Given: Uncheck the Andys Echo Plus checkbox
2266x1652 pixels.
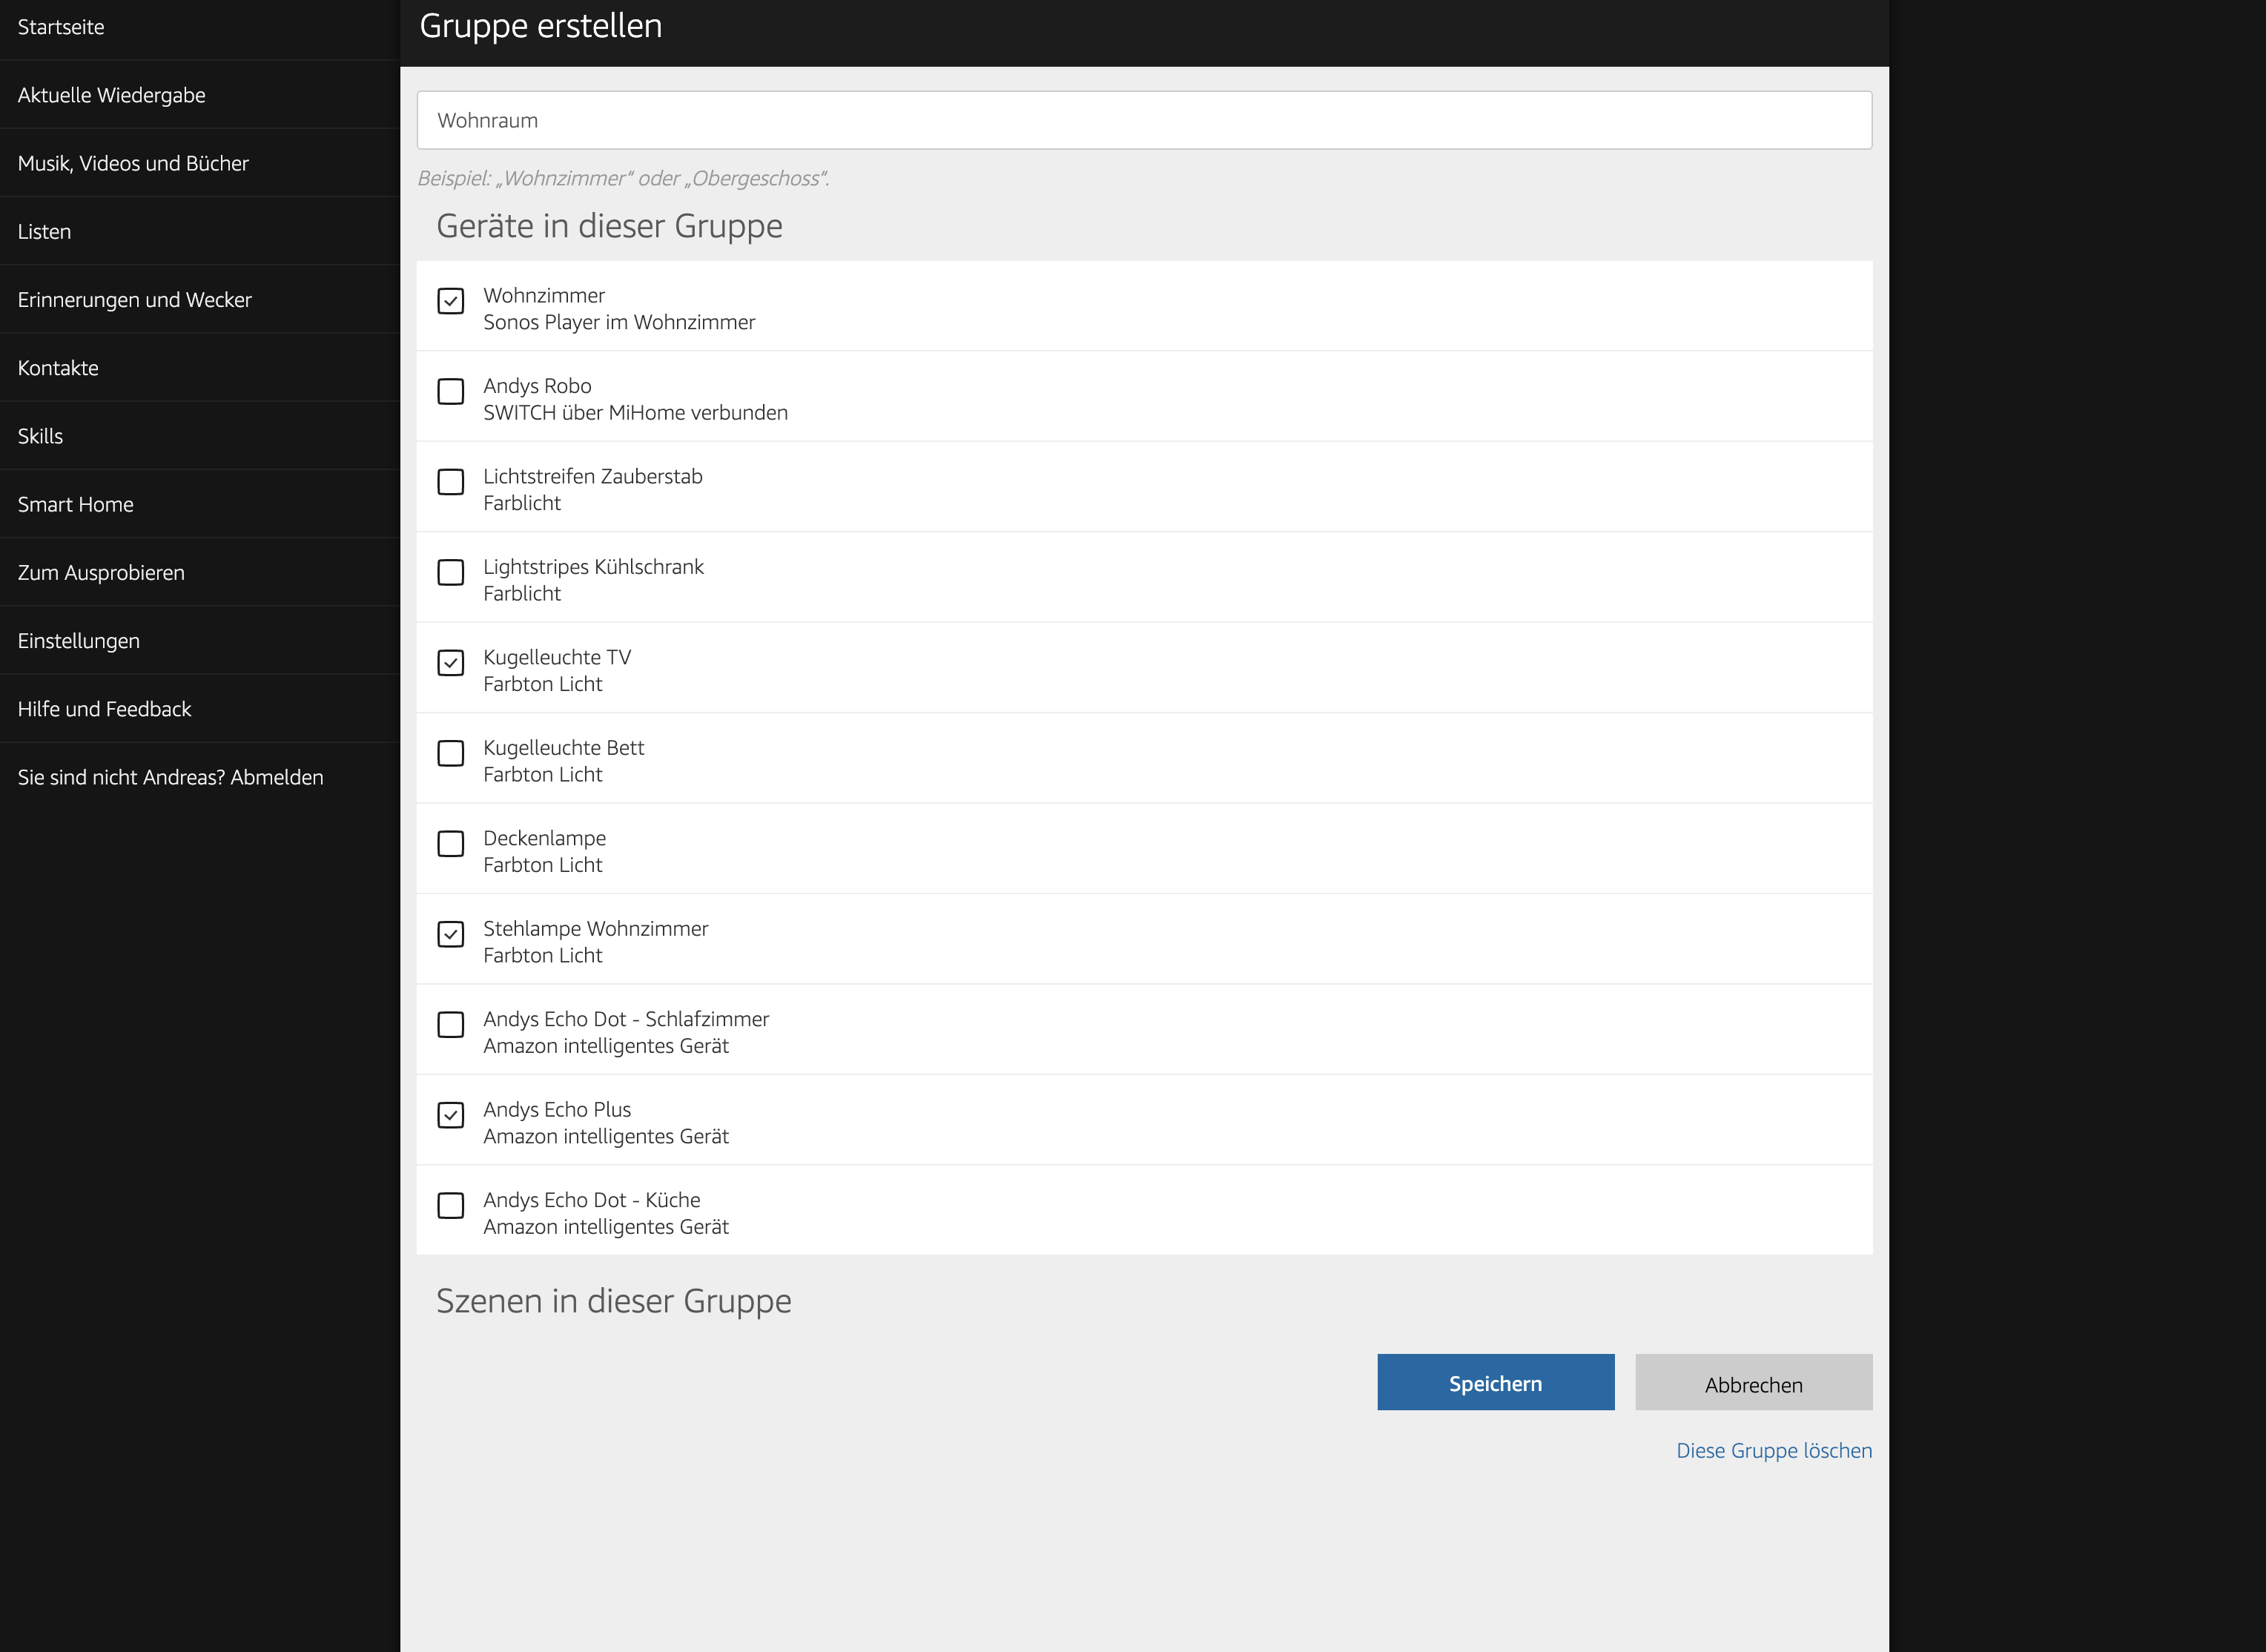Looking at the screenshot, I should point(451,1115).
